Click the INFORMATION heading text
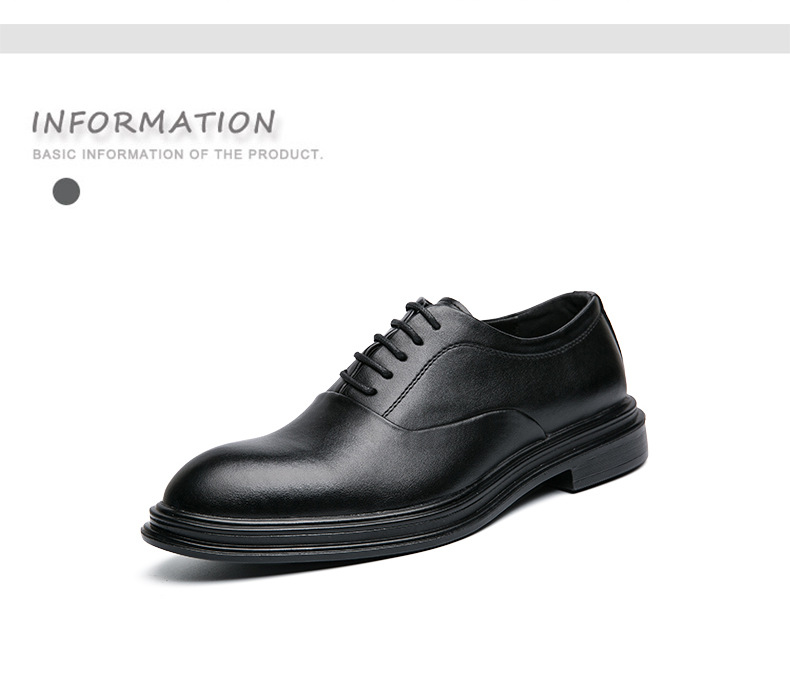The image size is (790, 696). 154,122
